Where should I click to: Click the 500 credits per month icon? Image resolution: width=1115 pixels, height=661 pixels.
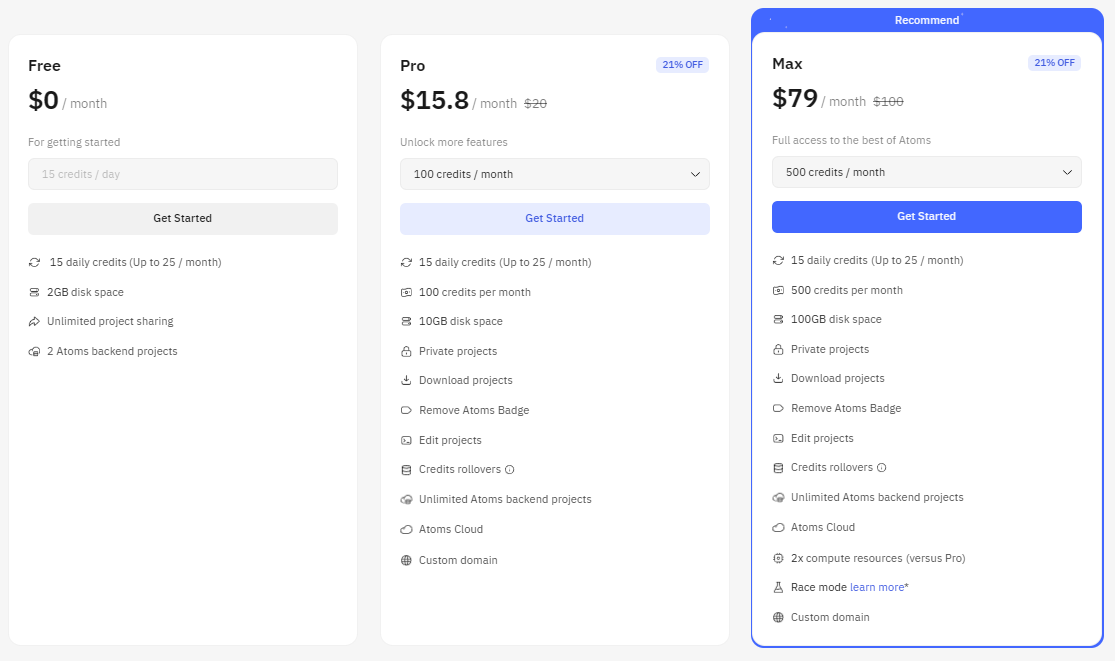tap(778, 290)
